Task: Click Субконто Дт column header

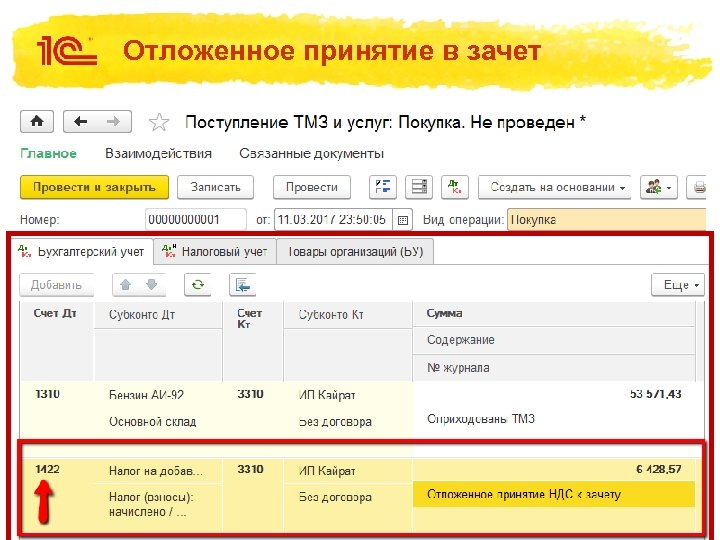Action: tap(158, 315)
